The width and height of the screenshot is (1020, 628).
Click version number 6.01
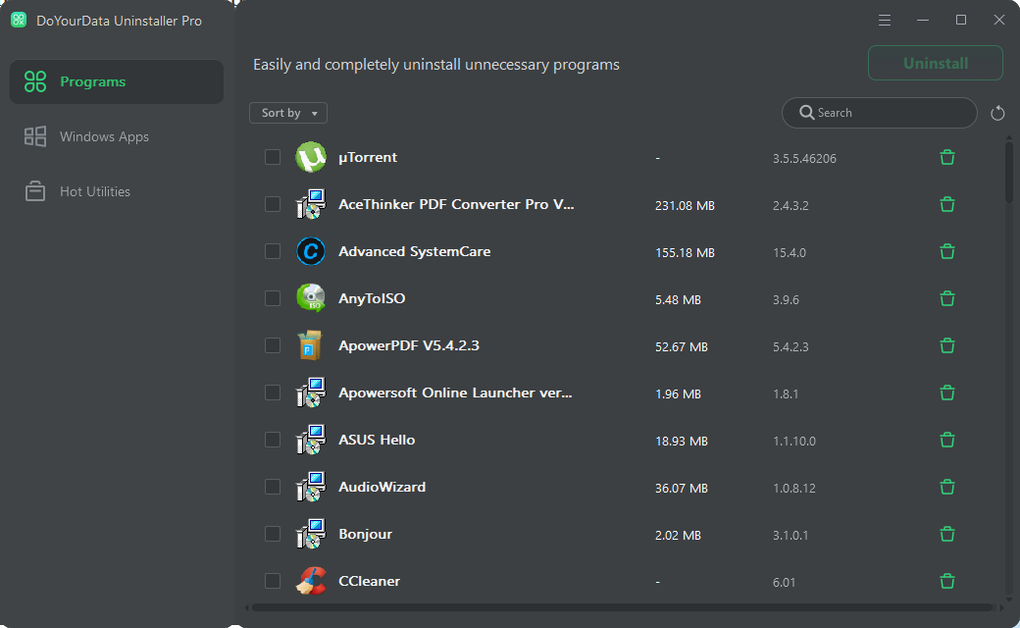pyautogui.click(x=784, y=582)
